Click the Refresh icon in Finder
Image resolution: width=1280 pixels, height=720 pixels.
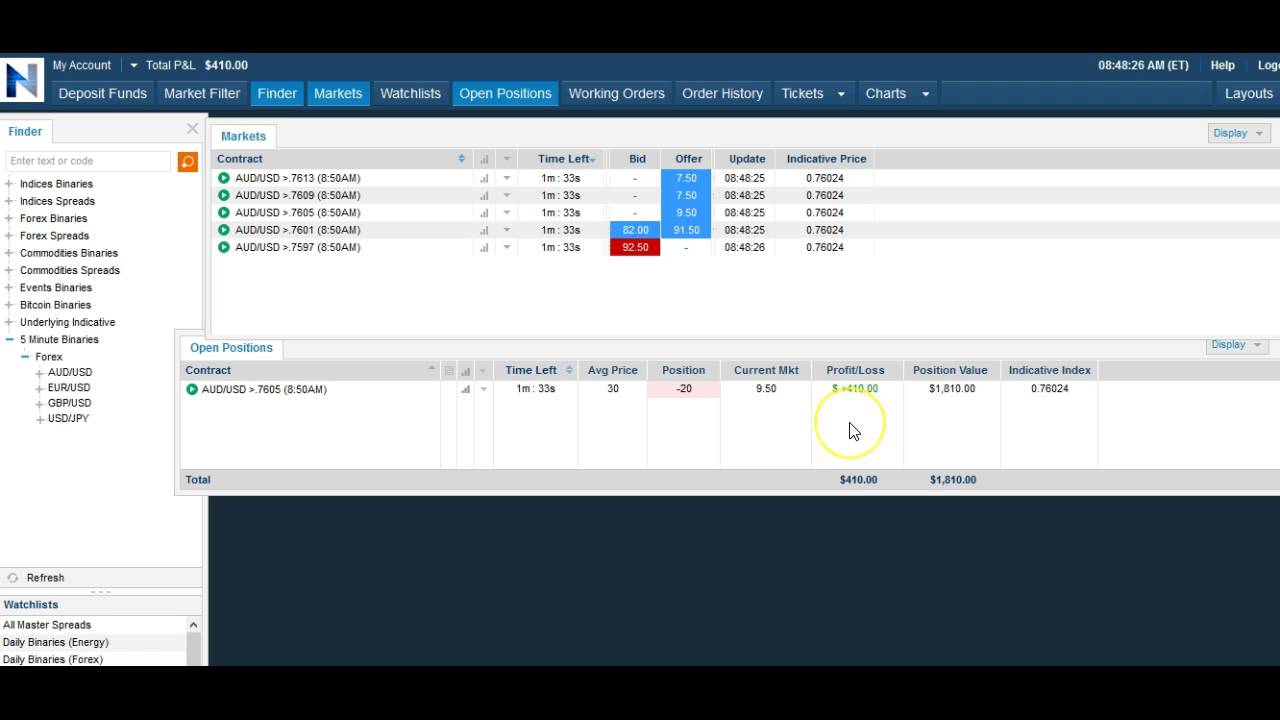(13, 578)
